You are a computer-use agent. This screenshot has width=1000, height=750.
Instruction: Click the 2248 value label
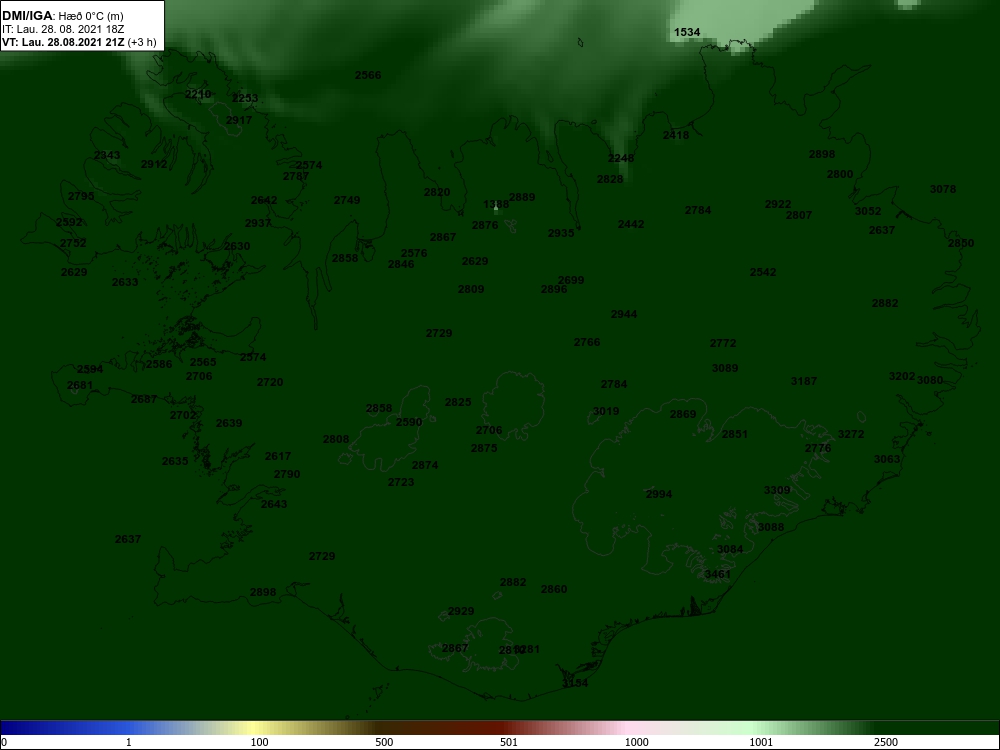621,158
